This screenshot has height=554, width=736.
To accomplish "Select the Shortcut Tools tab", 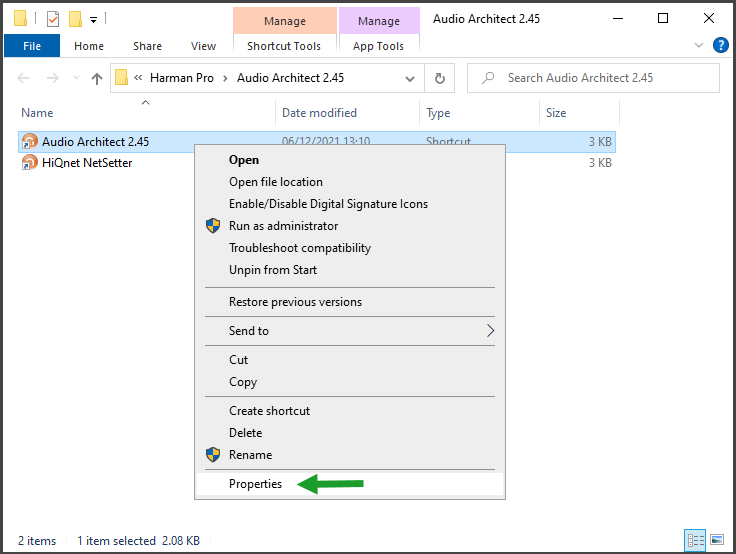I will (x=284, y=46).
